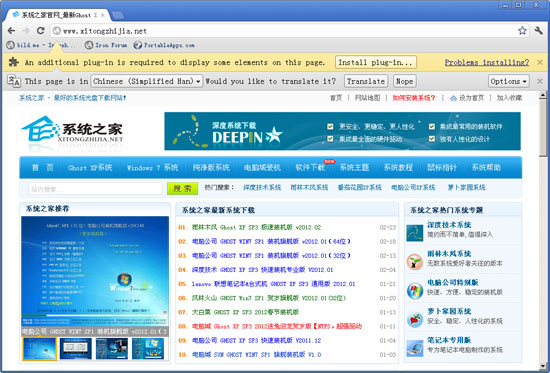Screen dimensions: 550x373
Task: Open the 系统帮助 menu item
Action: [486, 167]
